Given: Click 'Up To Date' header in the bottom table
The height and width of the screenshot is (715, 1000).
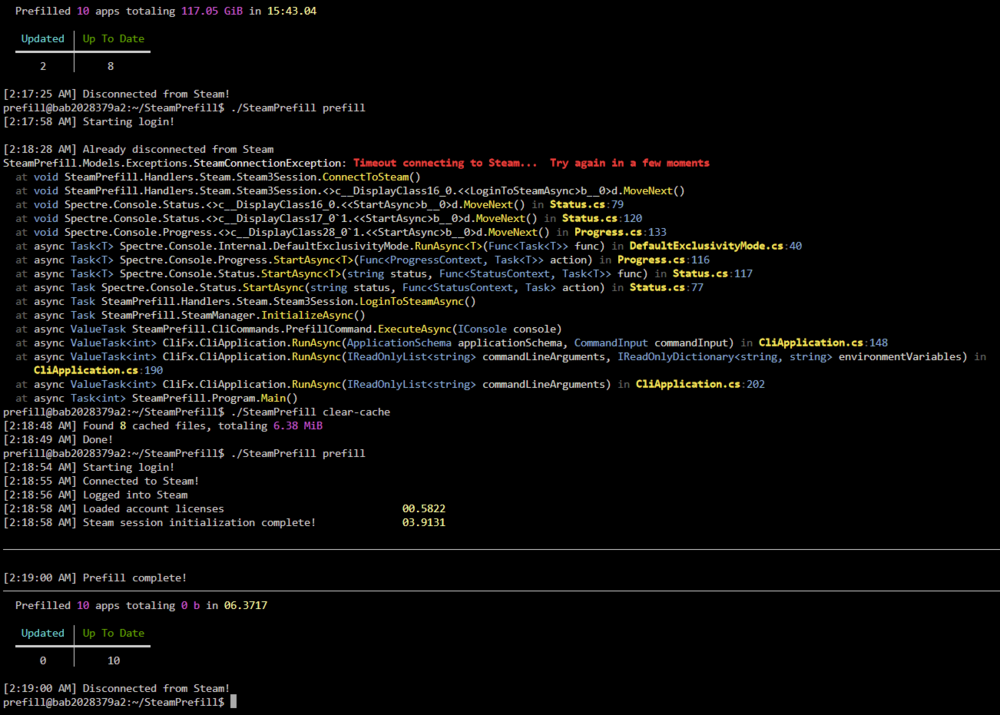Looking at the screenshot, I should coord(114,633).
